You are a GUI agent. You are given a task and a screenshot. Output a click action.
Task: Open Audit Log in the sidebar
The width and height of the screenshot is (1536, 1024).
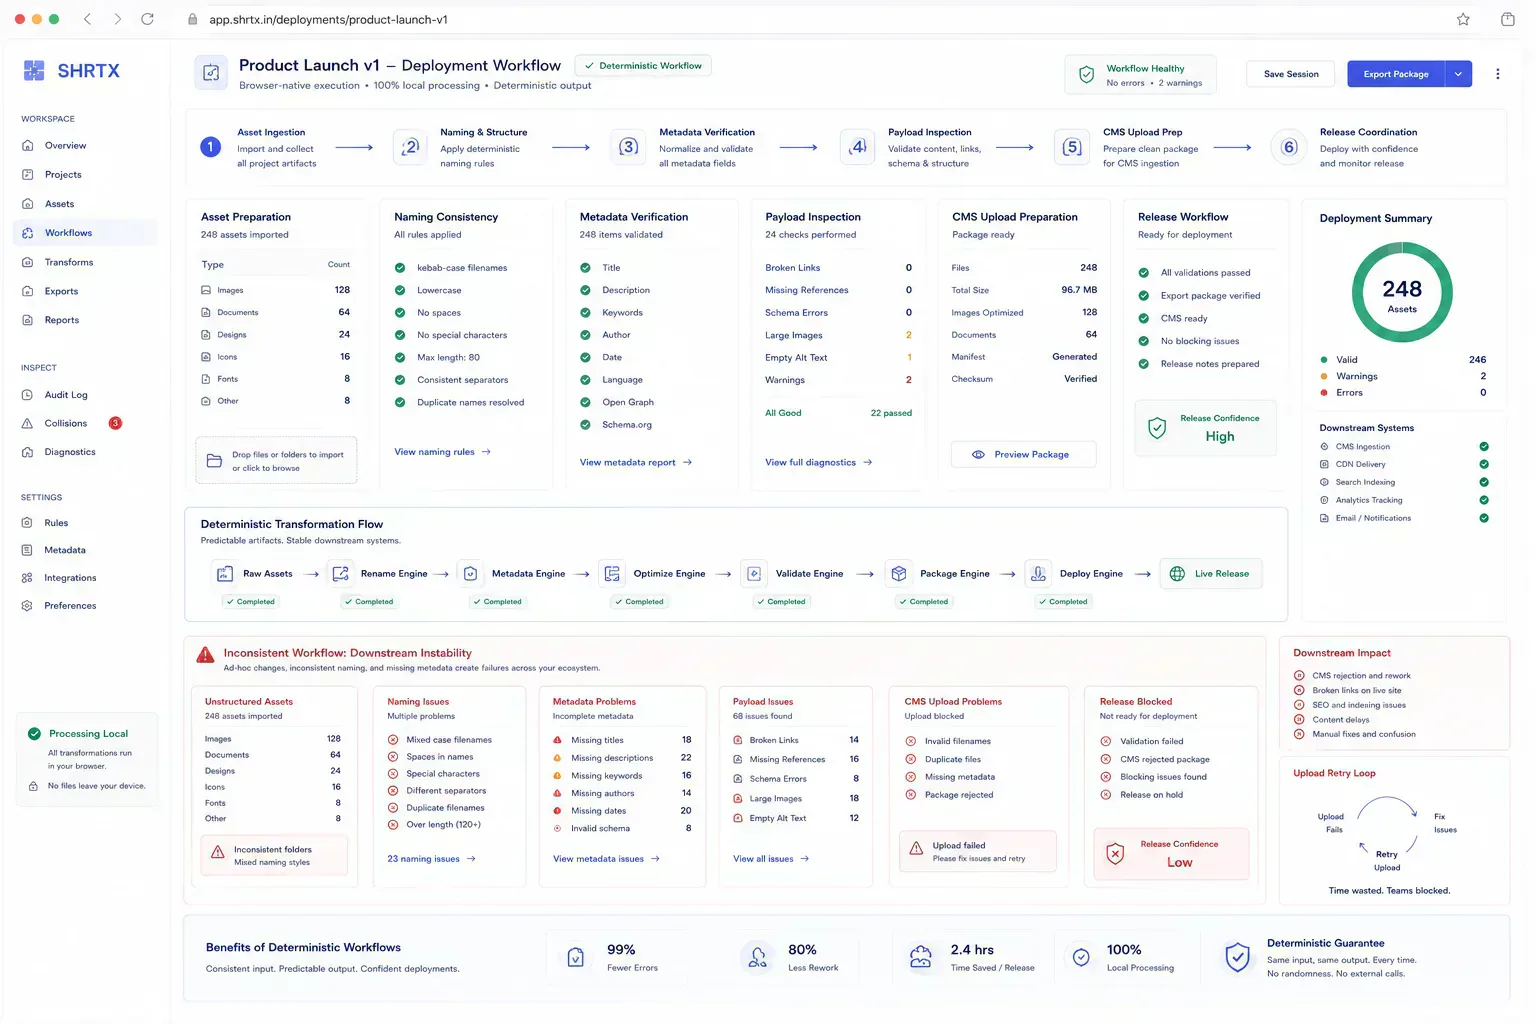66,395
